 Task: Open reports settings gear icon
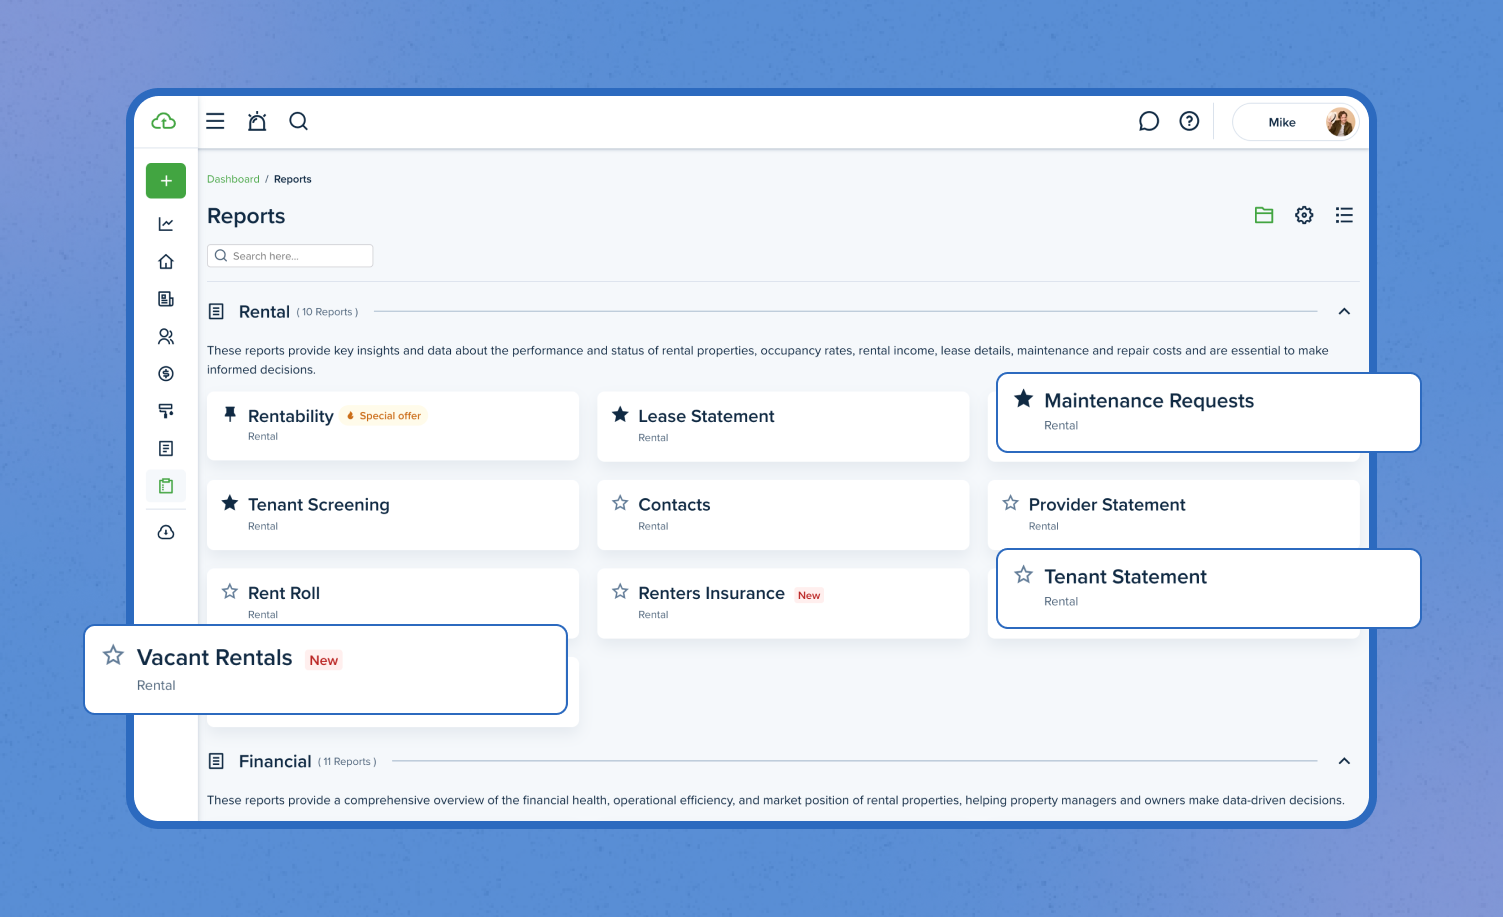[1304, 215]
